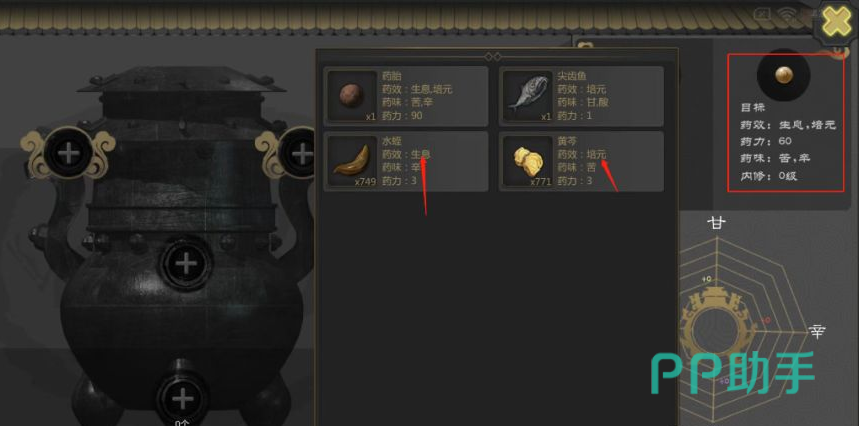Select the 药胎 brown pill icon
The width and height of the screenshot is (859, 426).
point(351,96)
